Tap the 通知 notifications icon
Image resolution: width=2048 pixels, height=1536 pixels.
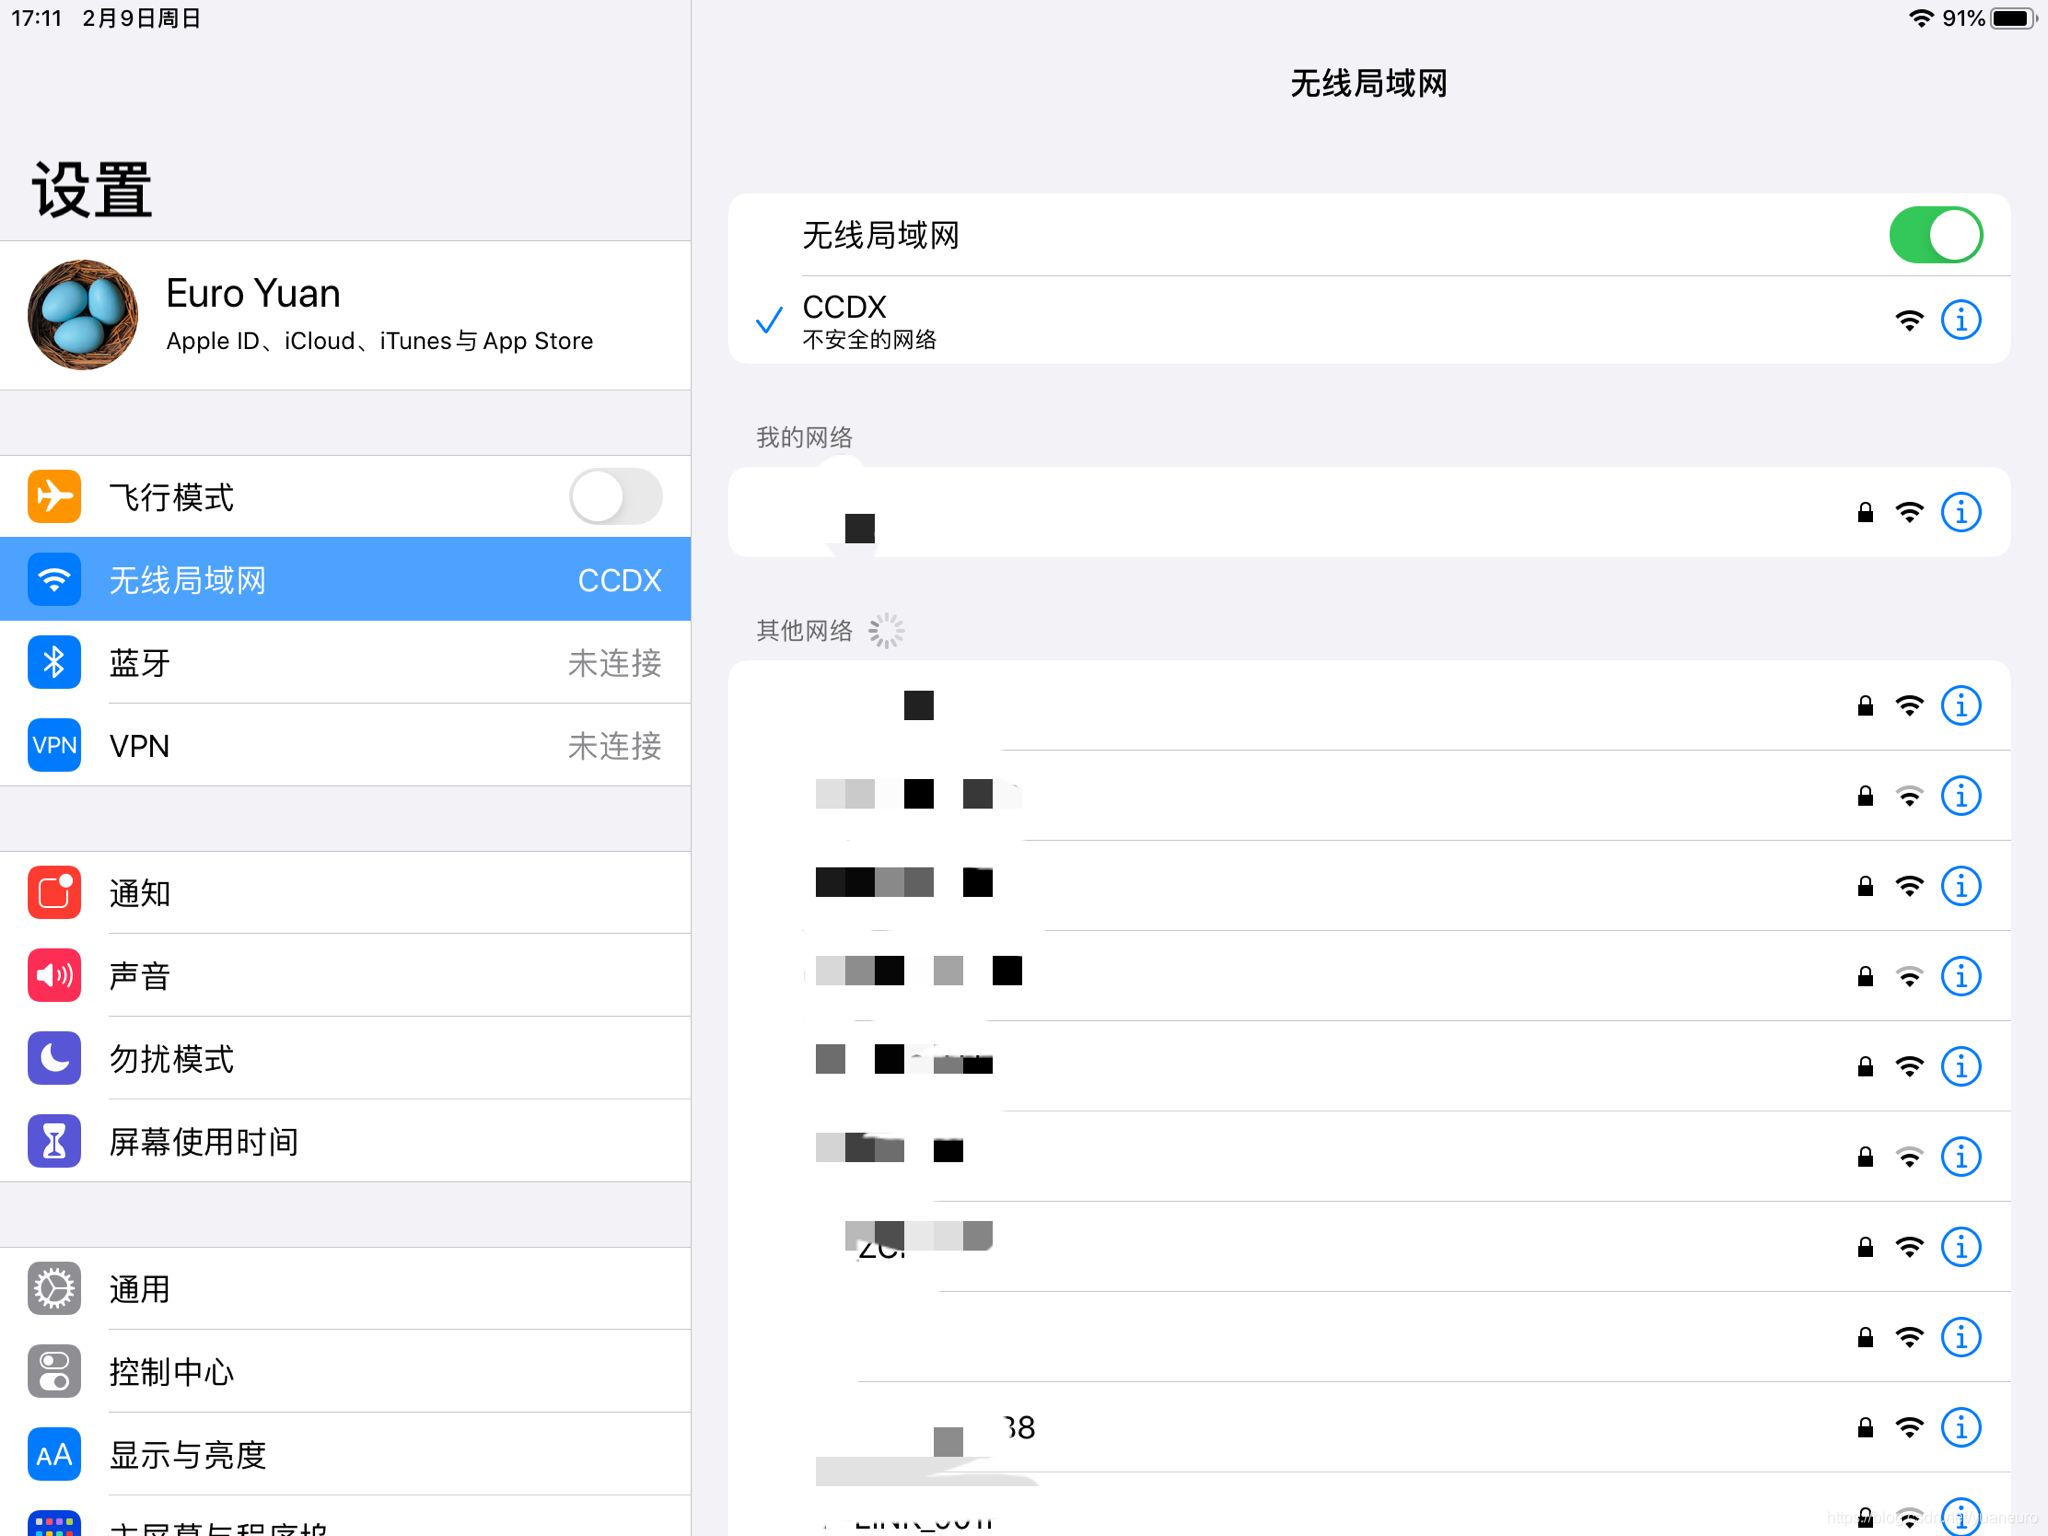coord(54,892)
